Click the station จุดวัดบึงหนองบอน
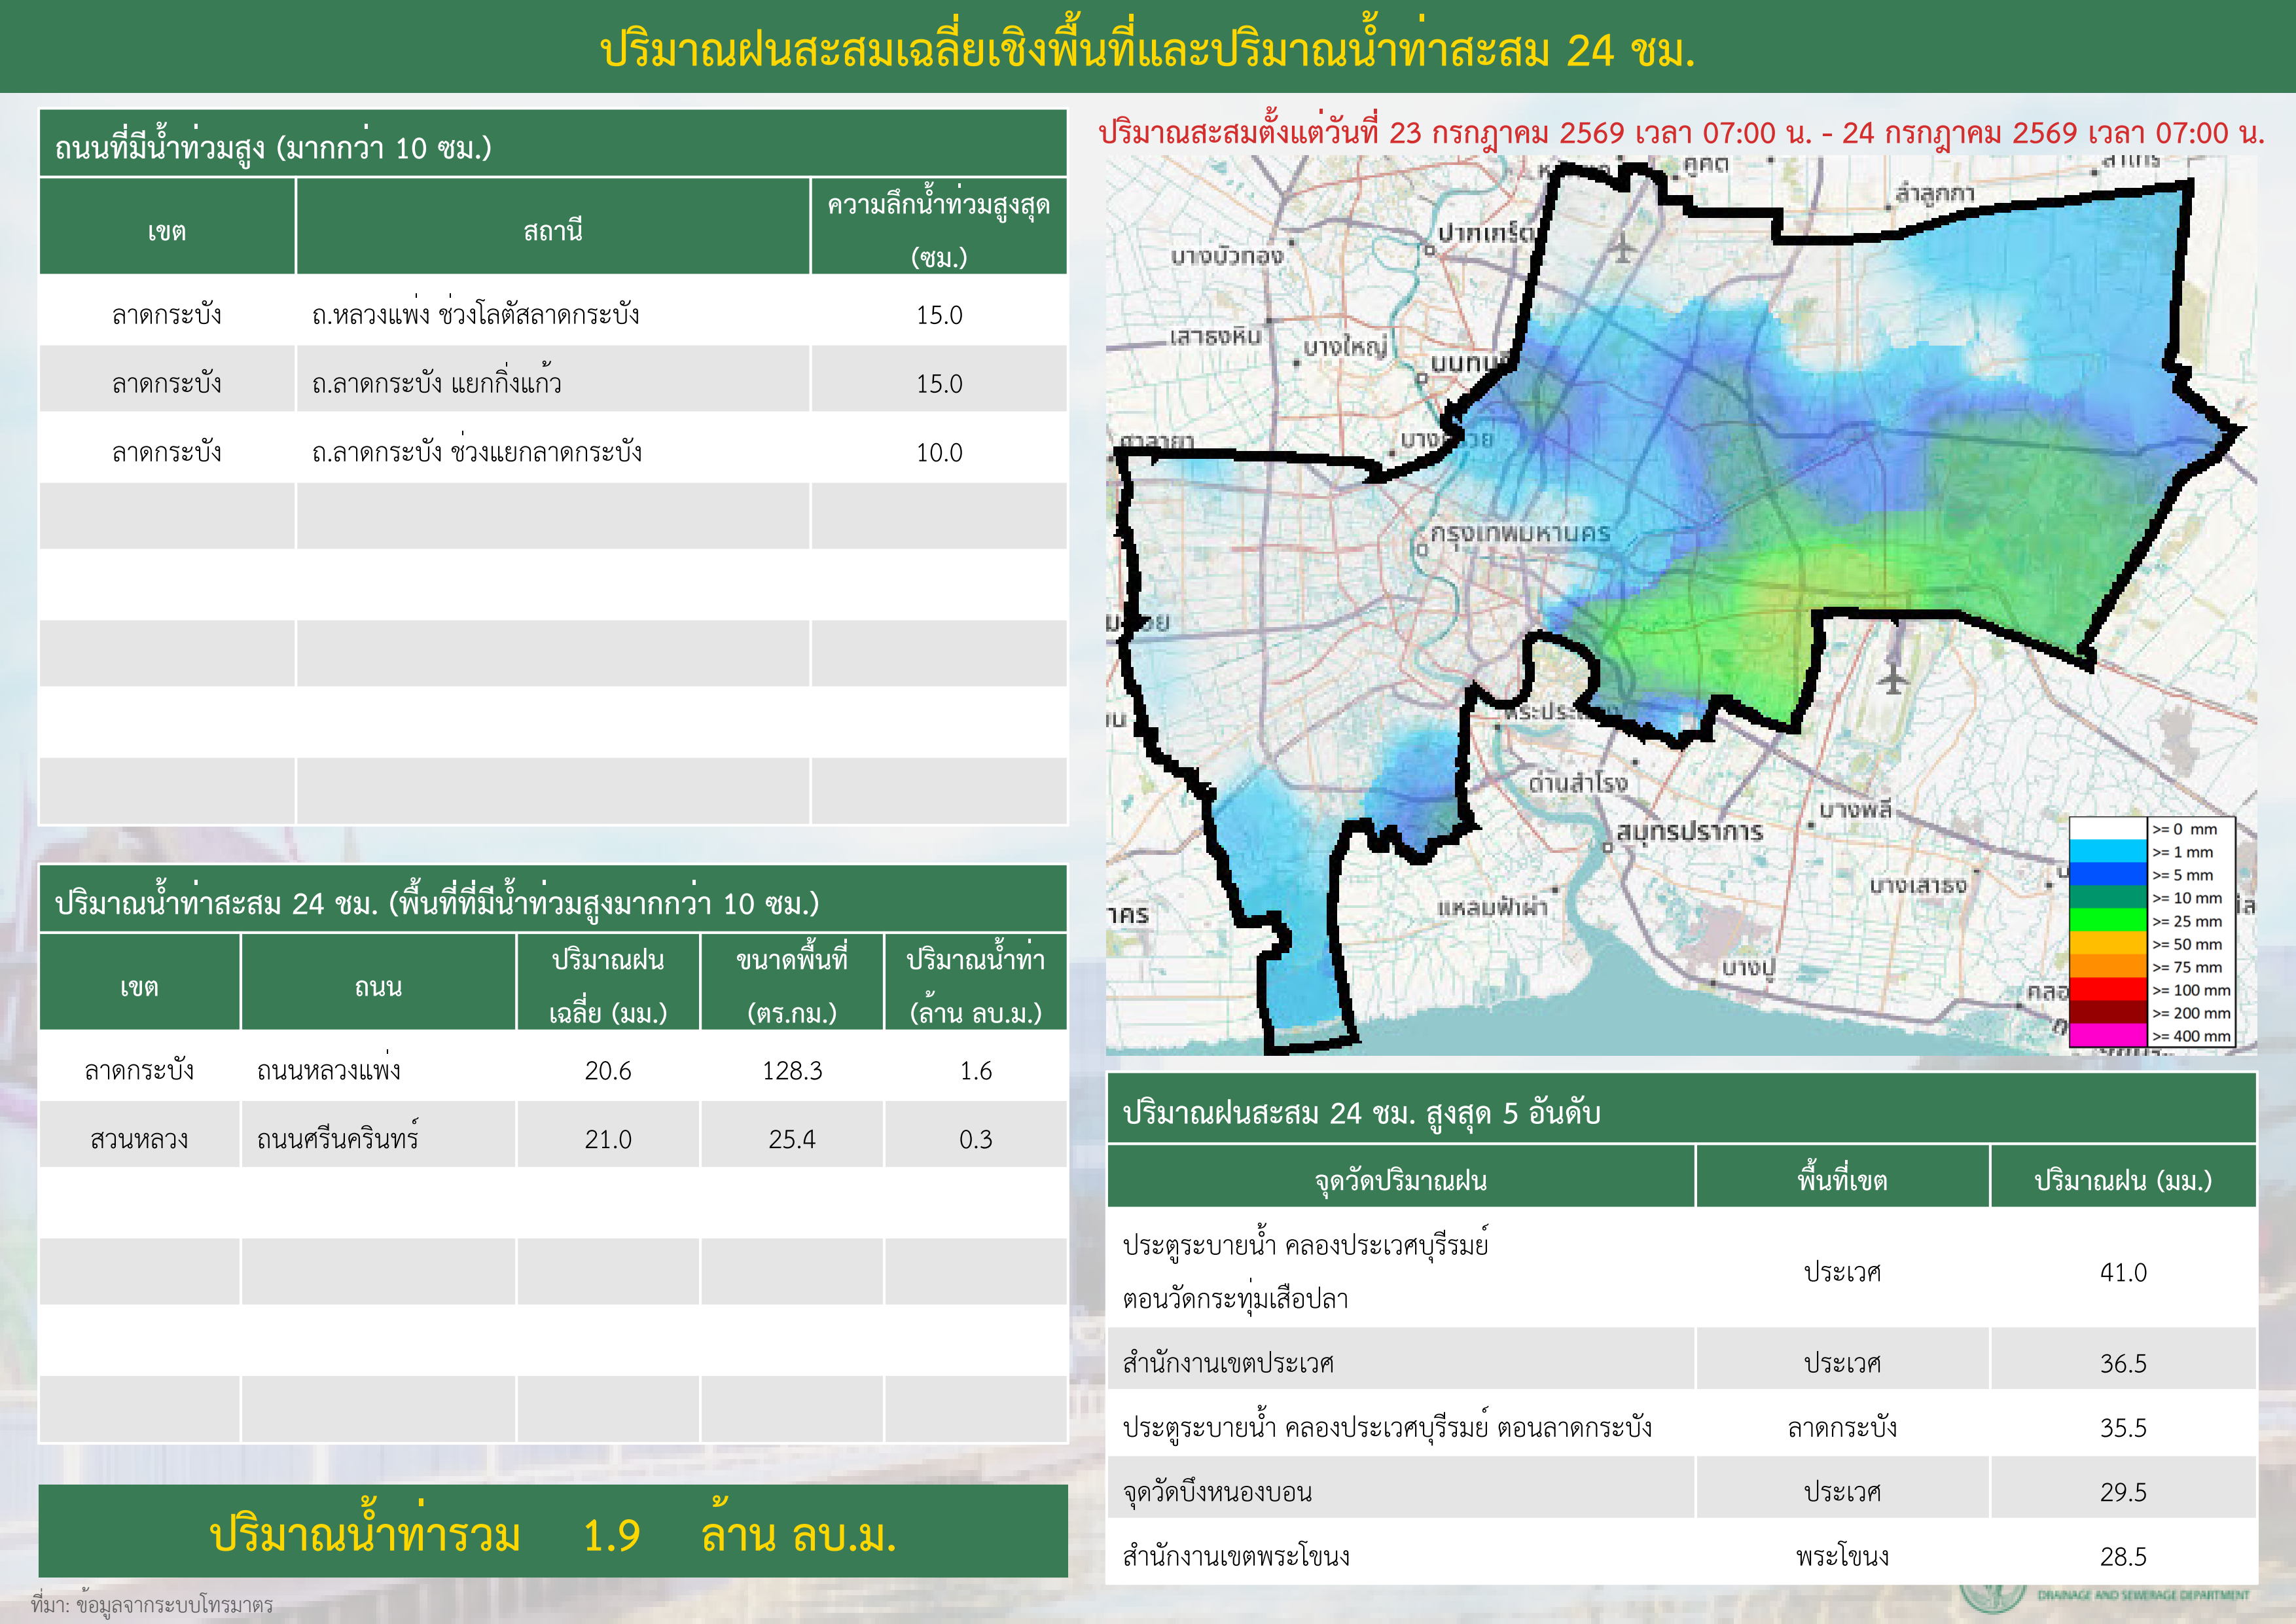The image size is (2296, 1624). coord(1217,1492)
